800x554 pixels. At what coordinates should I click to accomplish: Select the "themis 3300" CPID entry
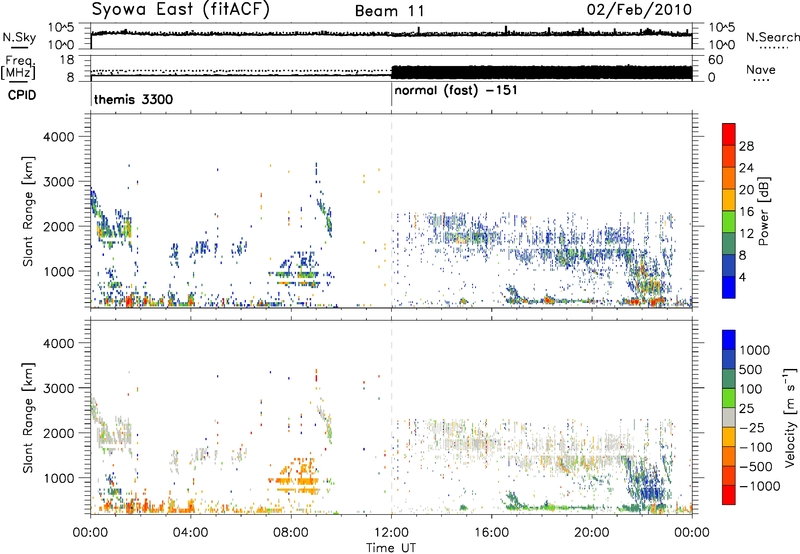[133, 99]
